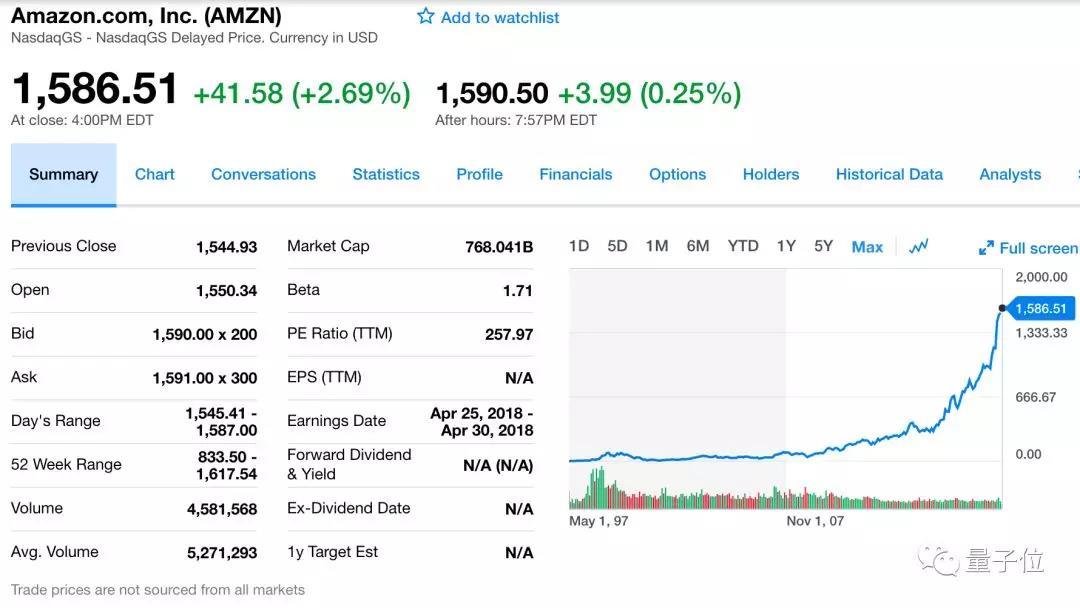
Task: Open the Historical Data tab
Action: click(889, 174)
